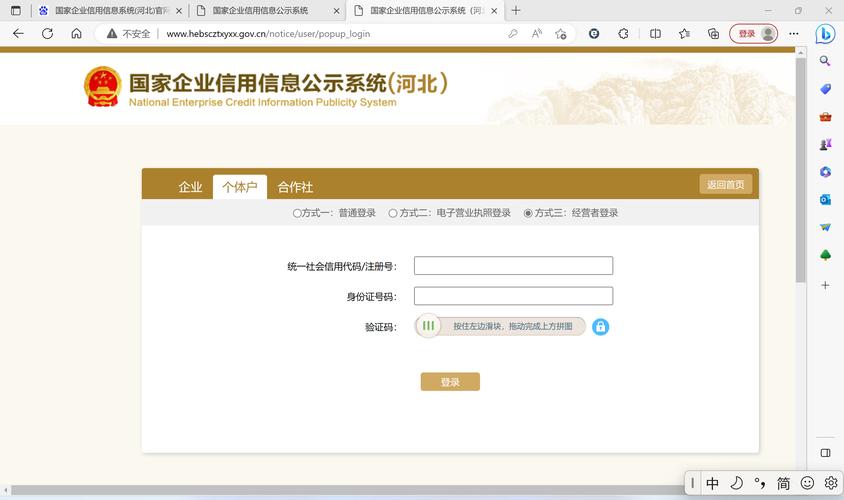844x500 pixels.
Task: Focus the 身份证号码 input field
Action: [514, 296]
